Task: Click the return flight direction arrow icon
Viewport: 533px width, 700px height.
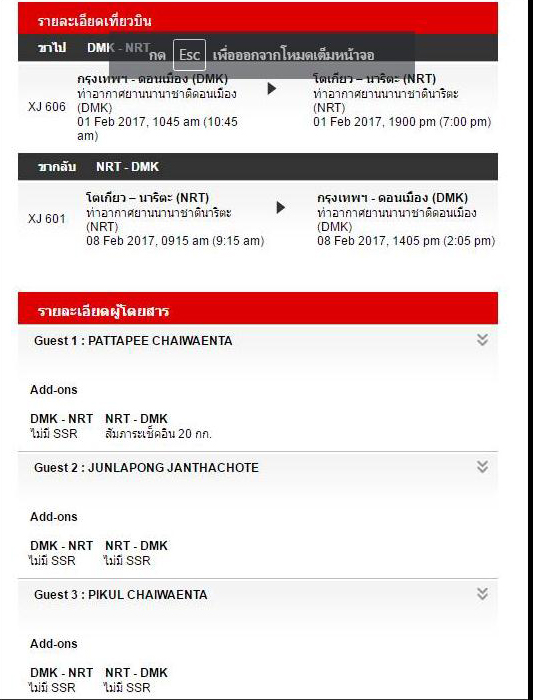Action: [x=280, y=208]
